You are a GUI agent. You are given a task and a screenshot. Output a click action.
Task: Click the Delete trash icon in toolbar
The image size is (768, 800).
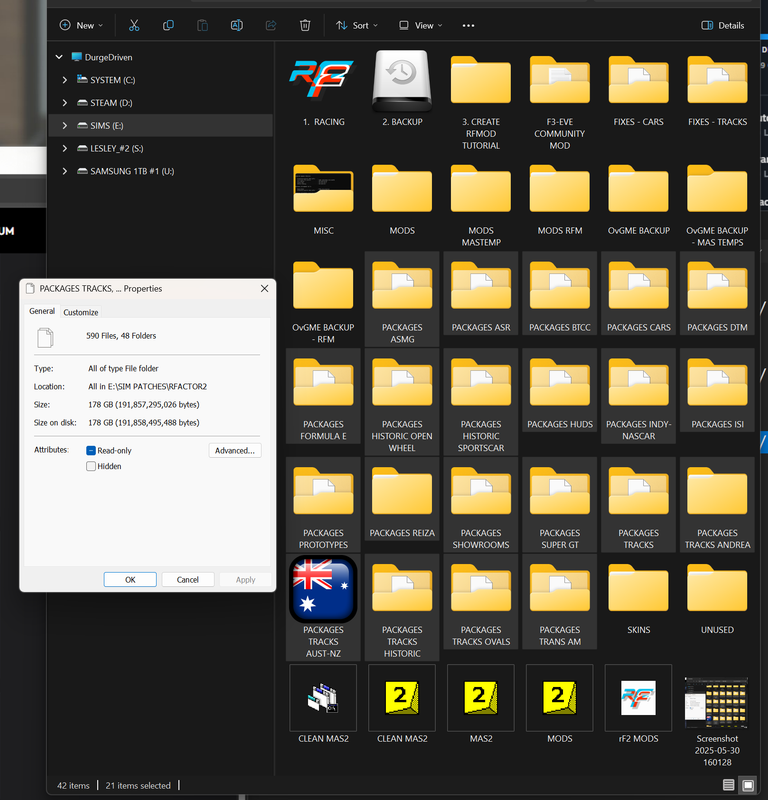point(305,26)
